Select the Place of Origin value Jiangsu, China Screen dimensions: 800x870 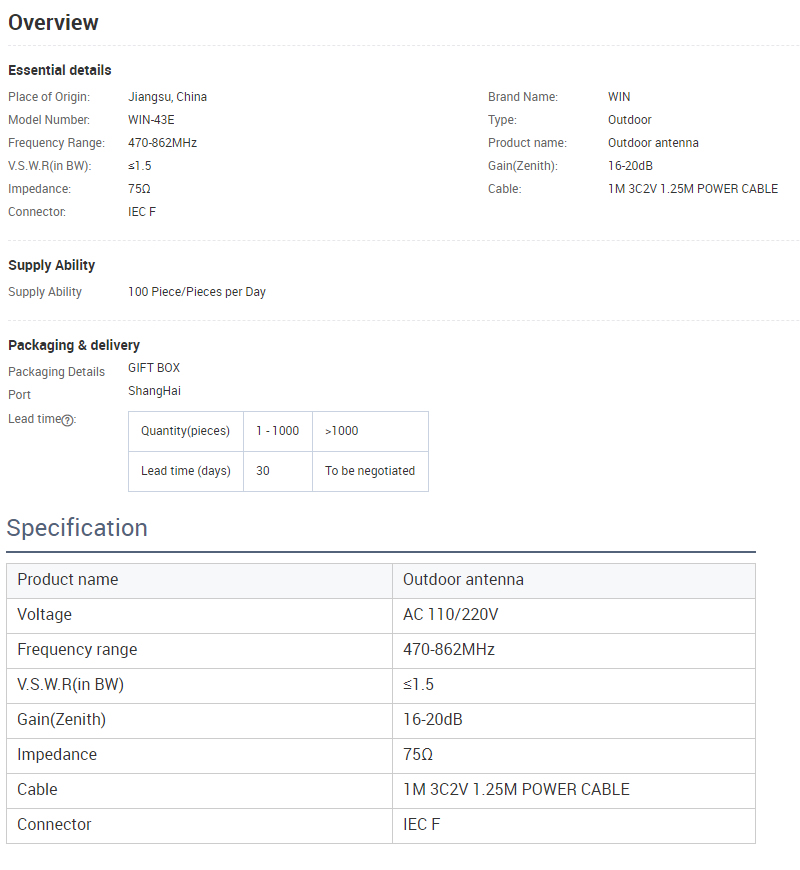coord(167,97)
